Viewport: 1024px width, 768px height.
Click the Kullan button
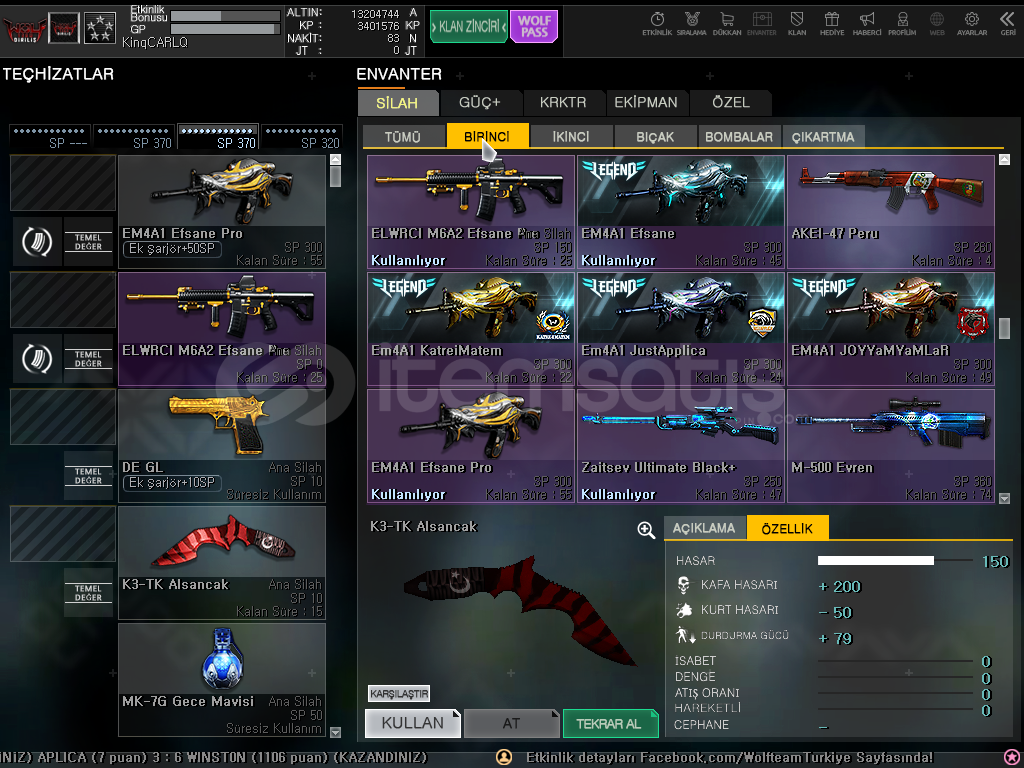[x=413, y=723]
